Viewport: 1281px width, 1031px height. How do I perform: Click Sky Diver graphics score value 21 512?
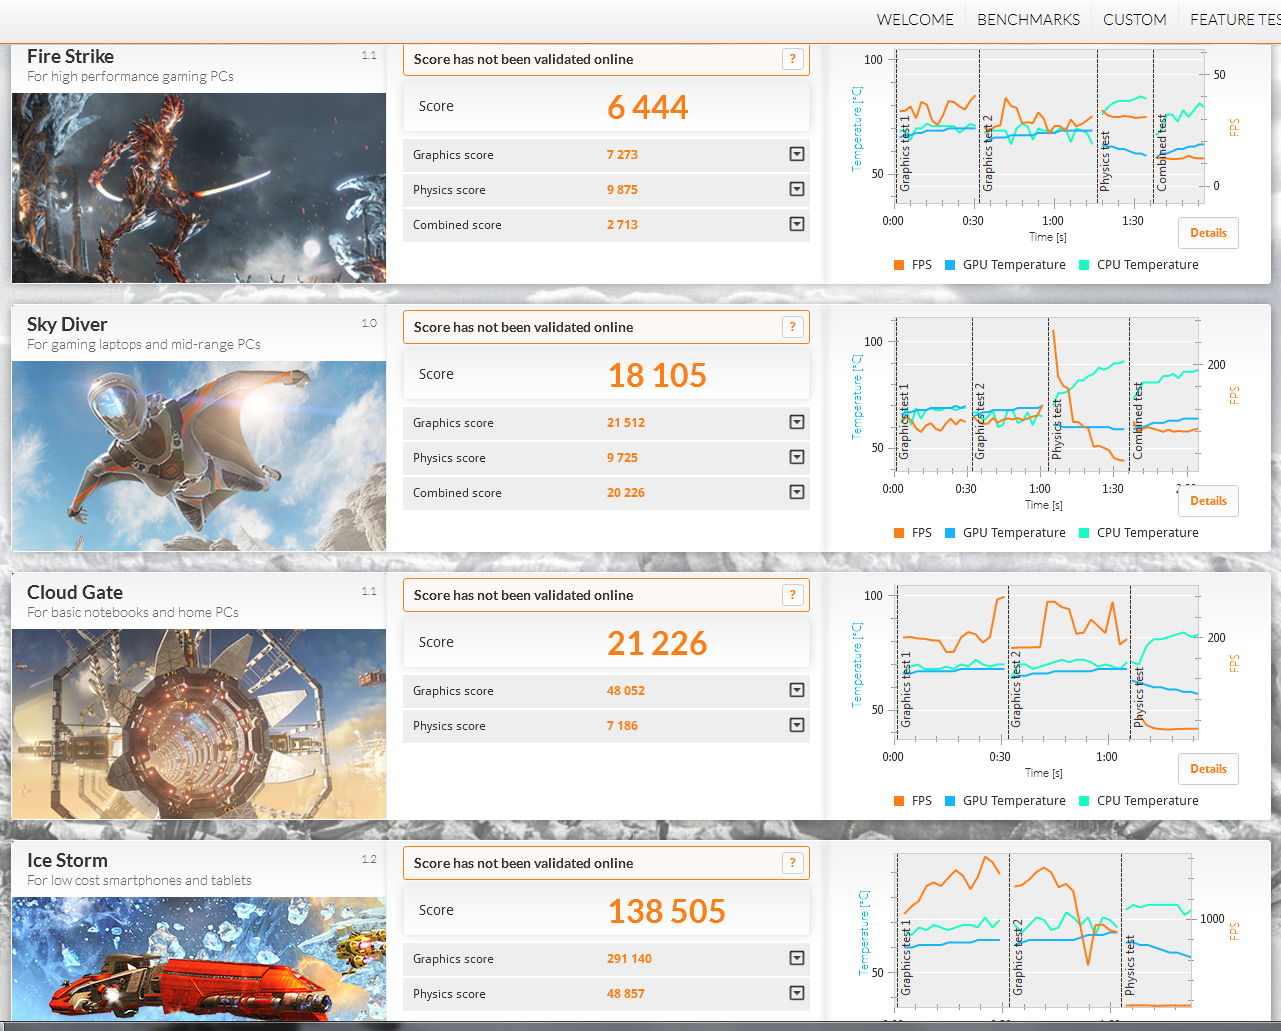[x=626, y=423]
